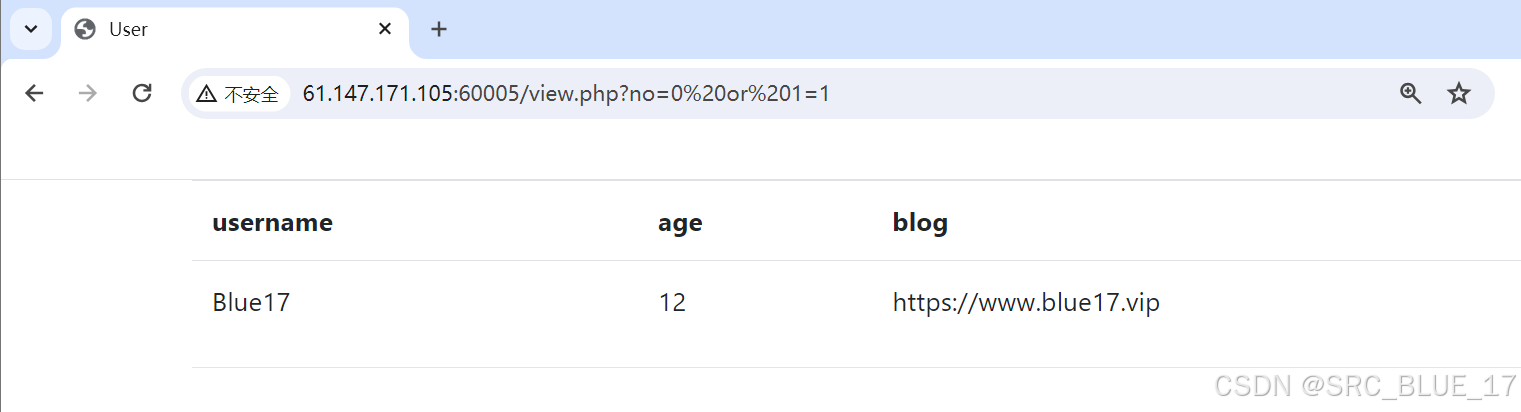Reload the current page
The width and height of the screenshot is (1521, 412).
[142, 93]
